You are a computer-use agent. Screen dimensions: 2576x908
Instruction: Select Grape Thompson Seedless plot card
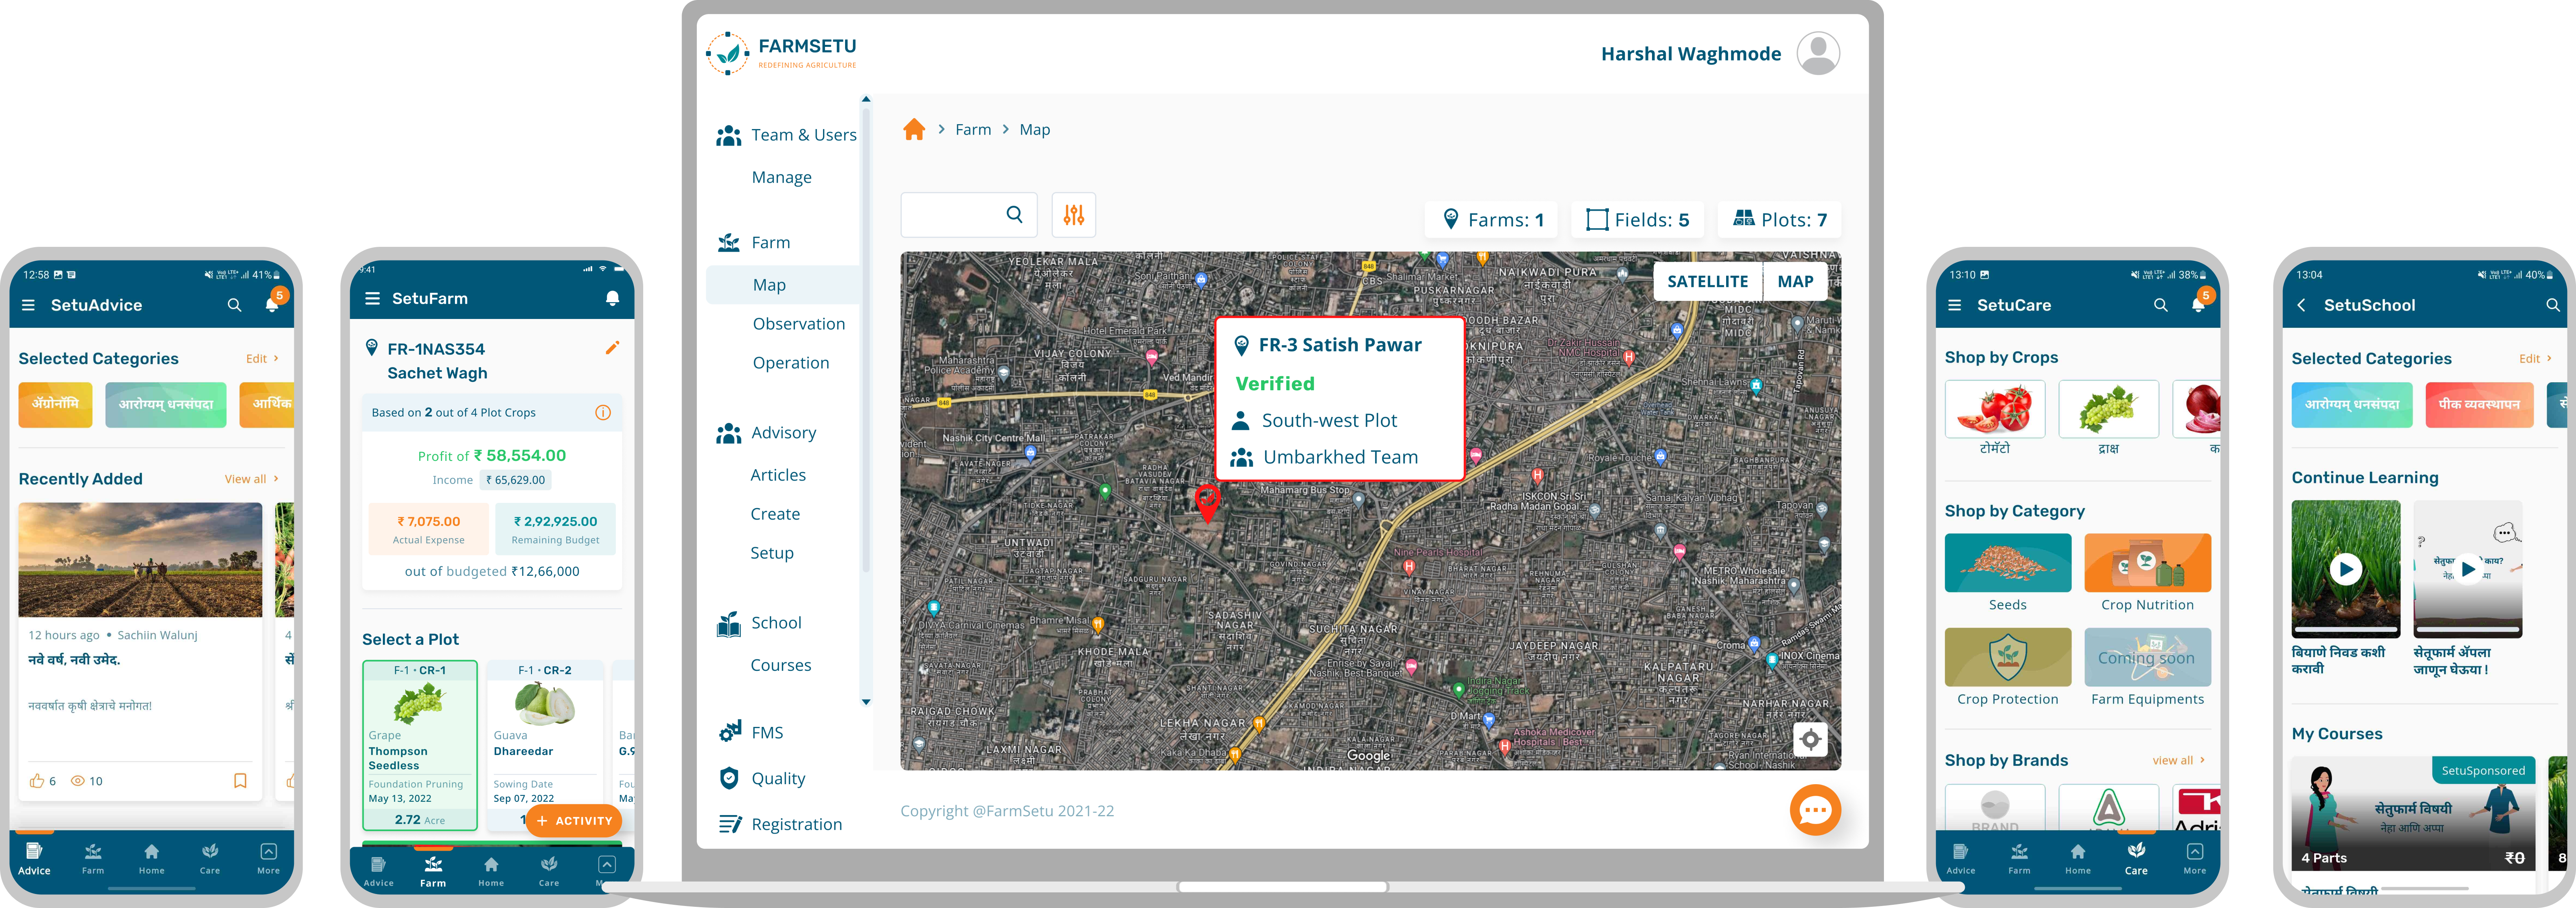pyautogui.click(x=420, y=745)
